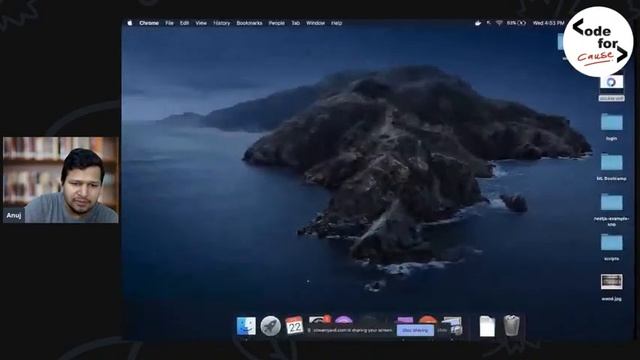The image size is (640, 360).
Task: Open the People menu
Action: [x=277, y=23]
